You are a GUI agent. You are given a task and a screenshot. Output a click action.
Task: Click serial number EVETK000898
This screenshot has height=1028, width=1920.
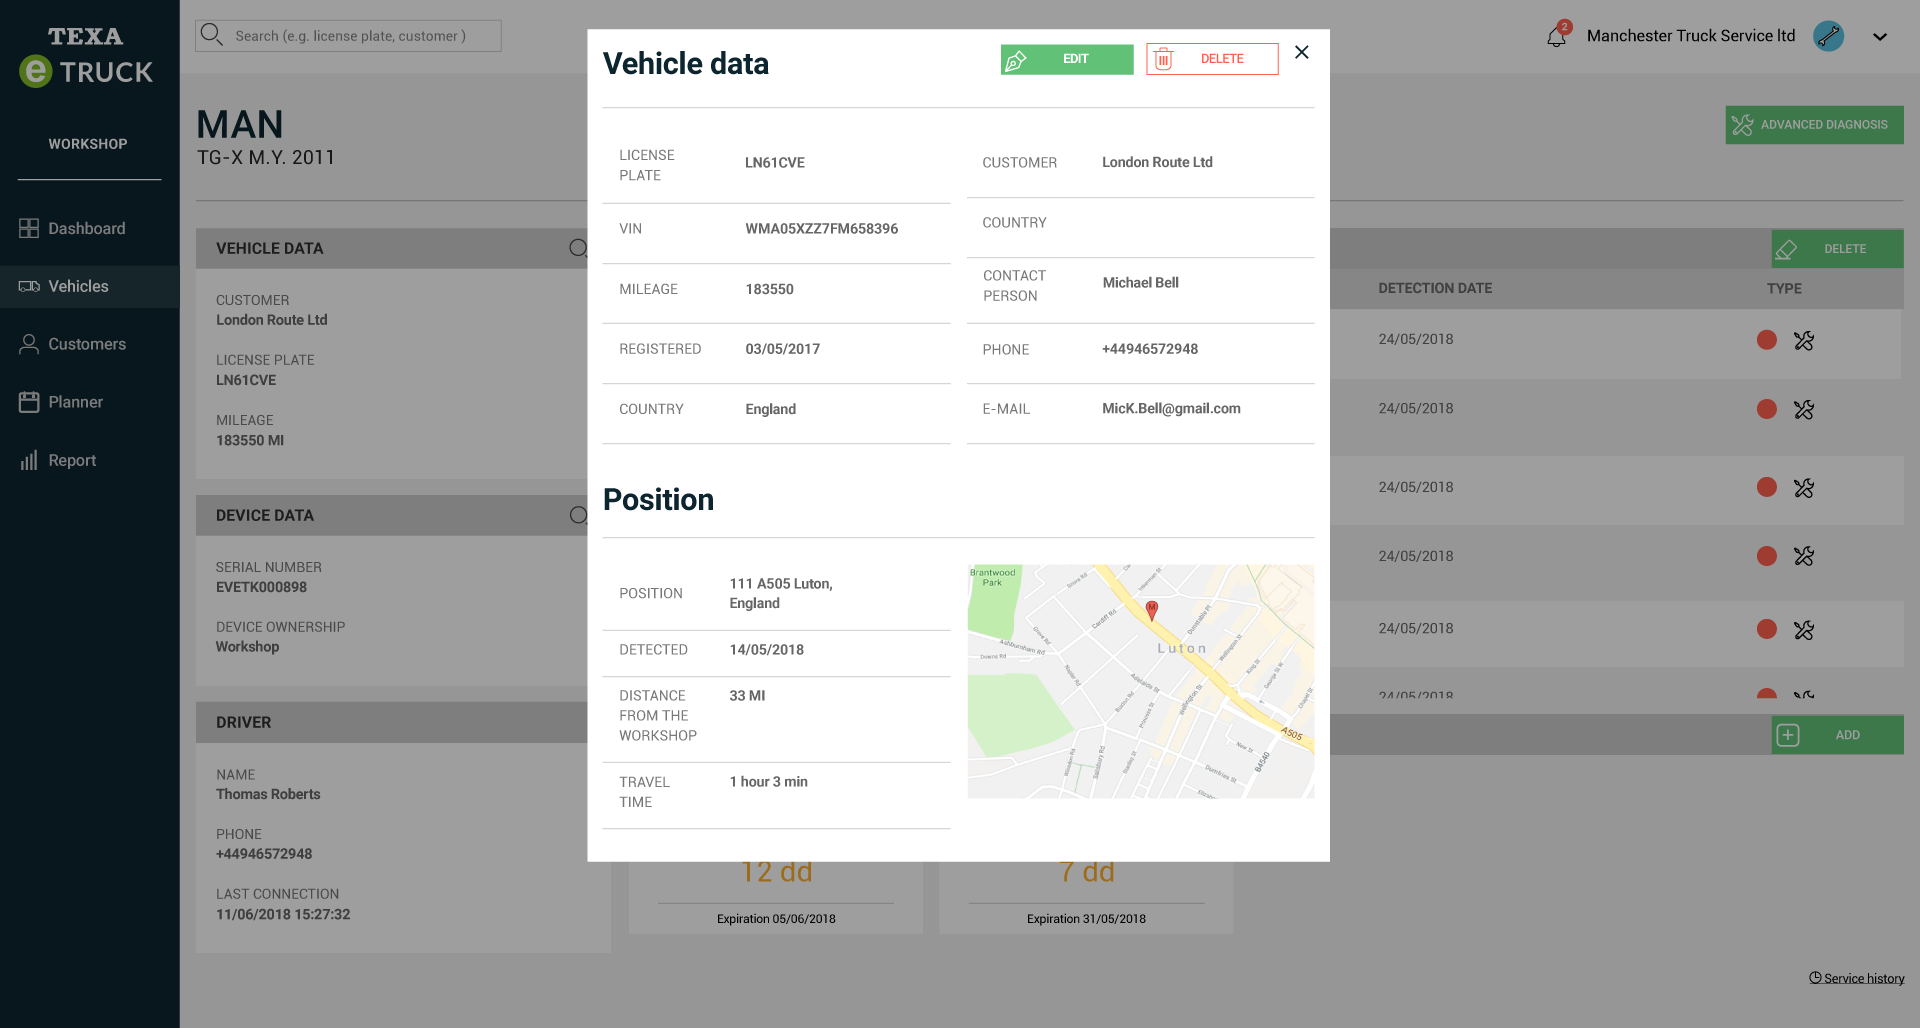pyautogui.click(x=261, y=587)
